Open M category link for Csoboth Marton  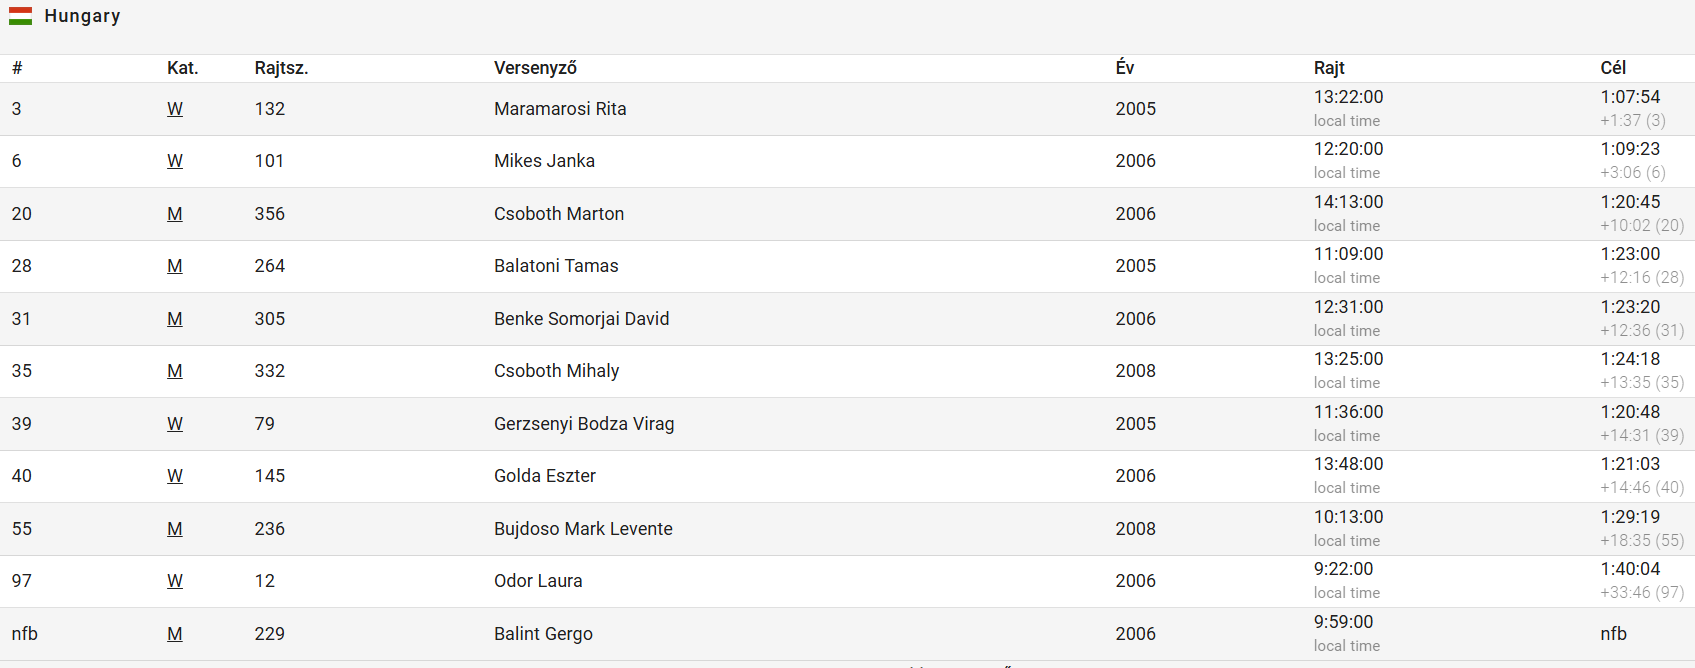175,214
